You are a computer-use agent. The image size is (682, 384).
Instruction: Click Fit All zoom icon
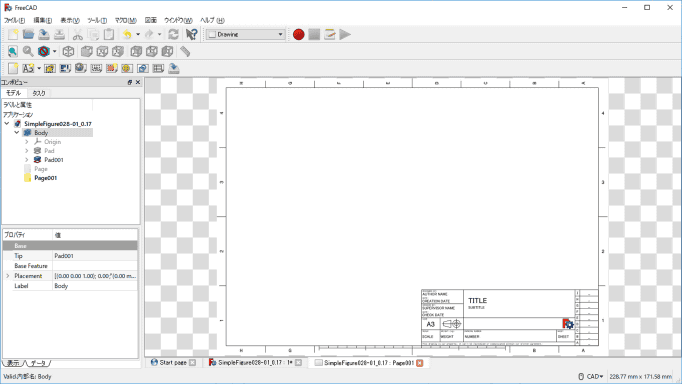tap(13, 51)
